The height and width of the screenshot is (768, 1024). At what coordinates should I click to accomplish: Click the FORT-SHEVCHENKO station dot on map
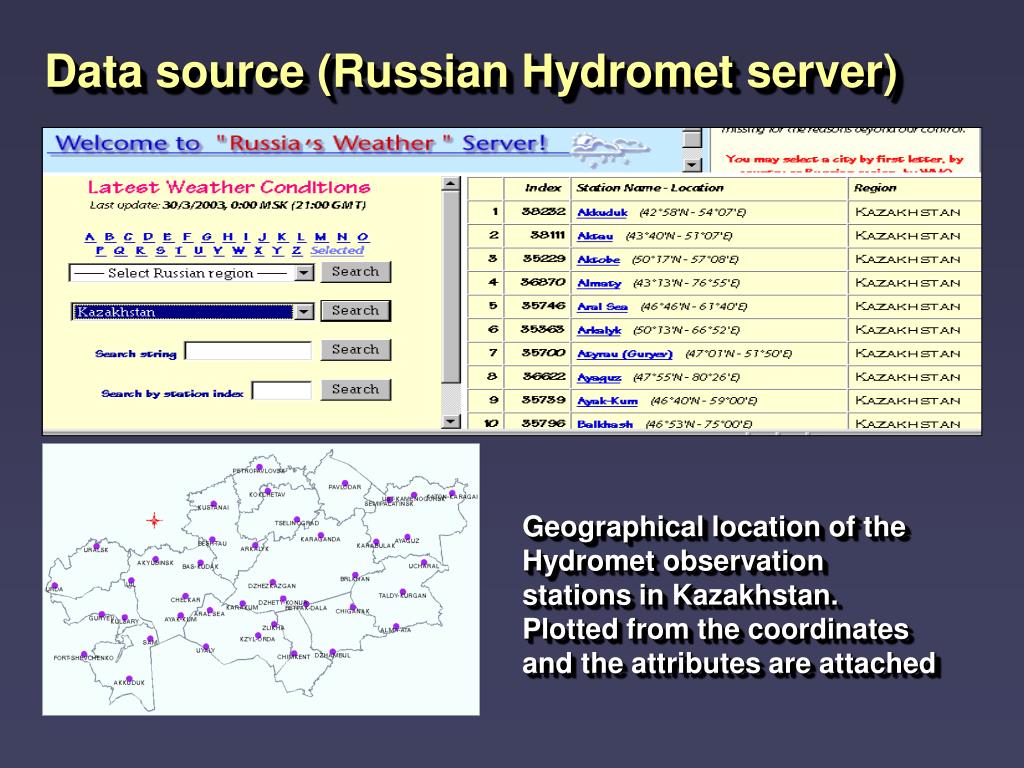(x=84, y=654)
